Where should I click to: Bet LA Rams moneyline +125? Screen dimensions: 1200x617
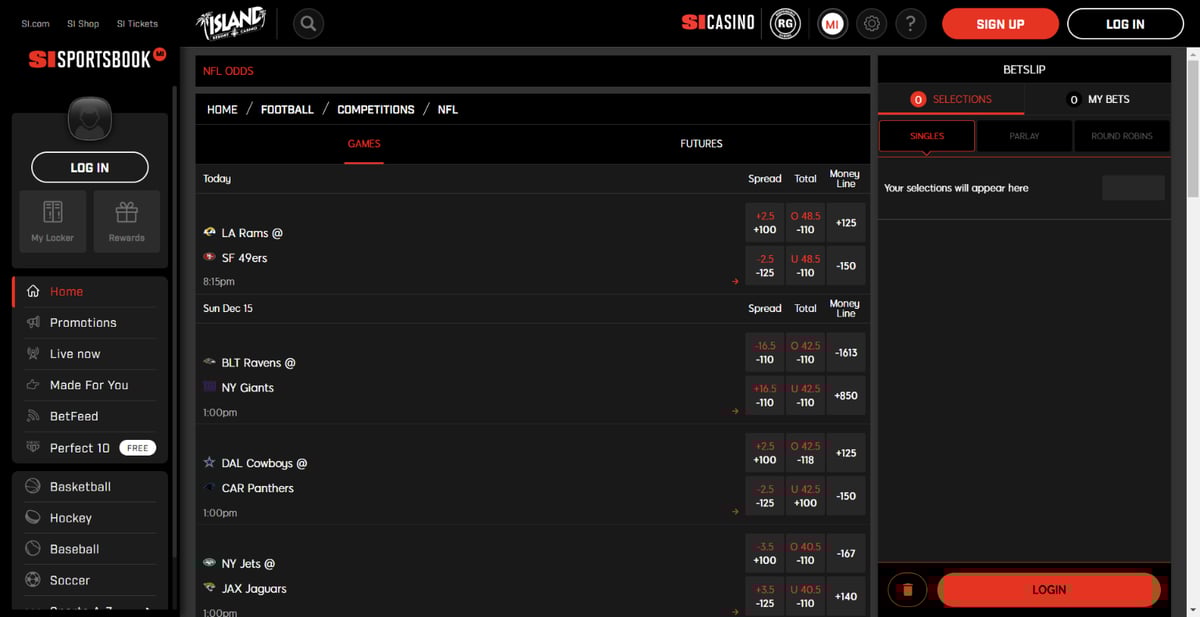(x=846, y=223)
